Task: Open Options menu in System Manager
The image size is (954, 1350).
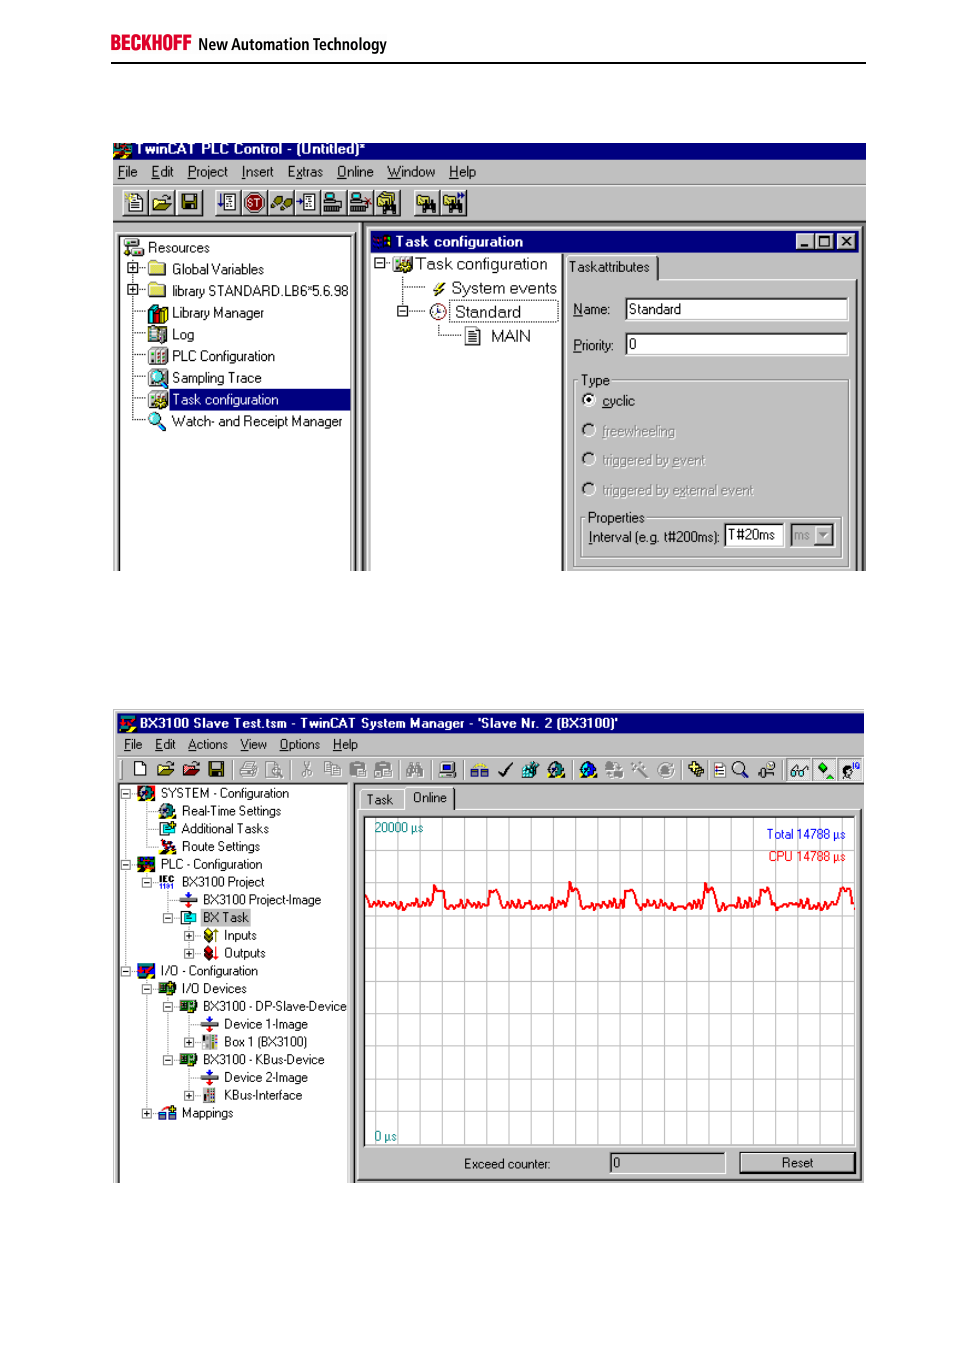Action: click(299, 745)
